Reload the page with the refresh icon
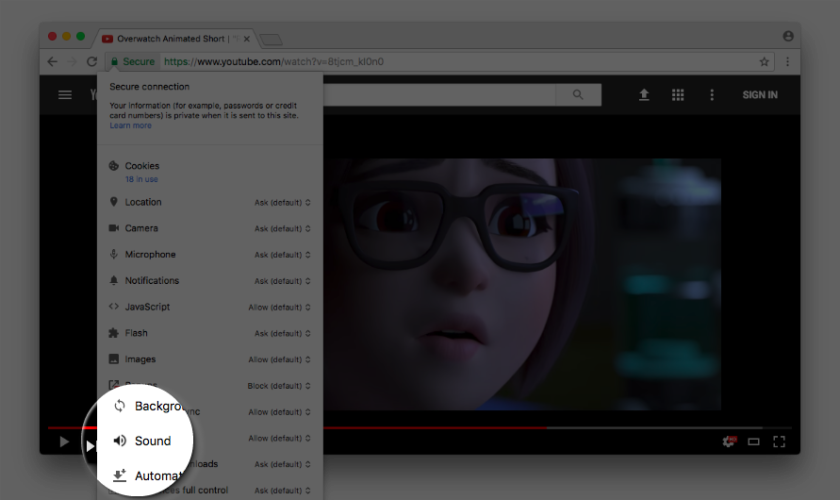This screenshot has width=840, height=500. pos(92,62)
